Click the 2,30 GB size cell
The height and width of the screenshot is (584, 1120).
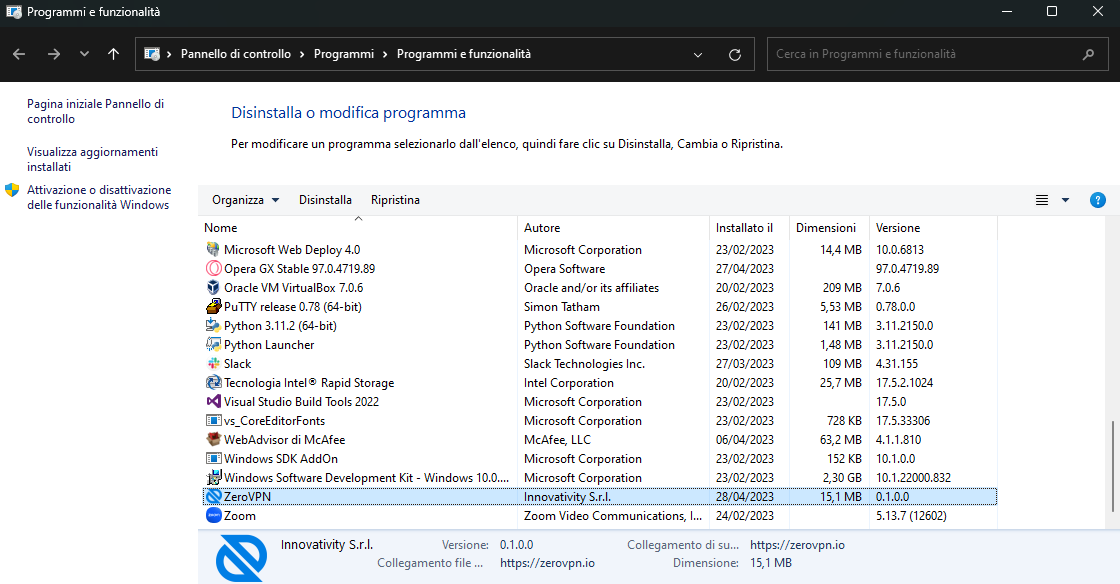(x=841, y=478)
